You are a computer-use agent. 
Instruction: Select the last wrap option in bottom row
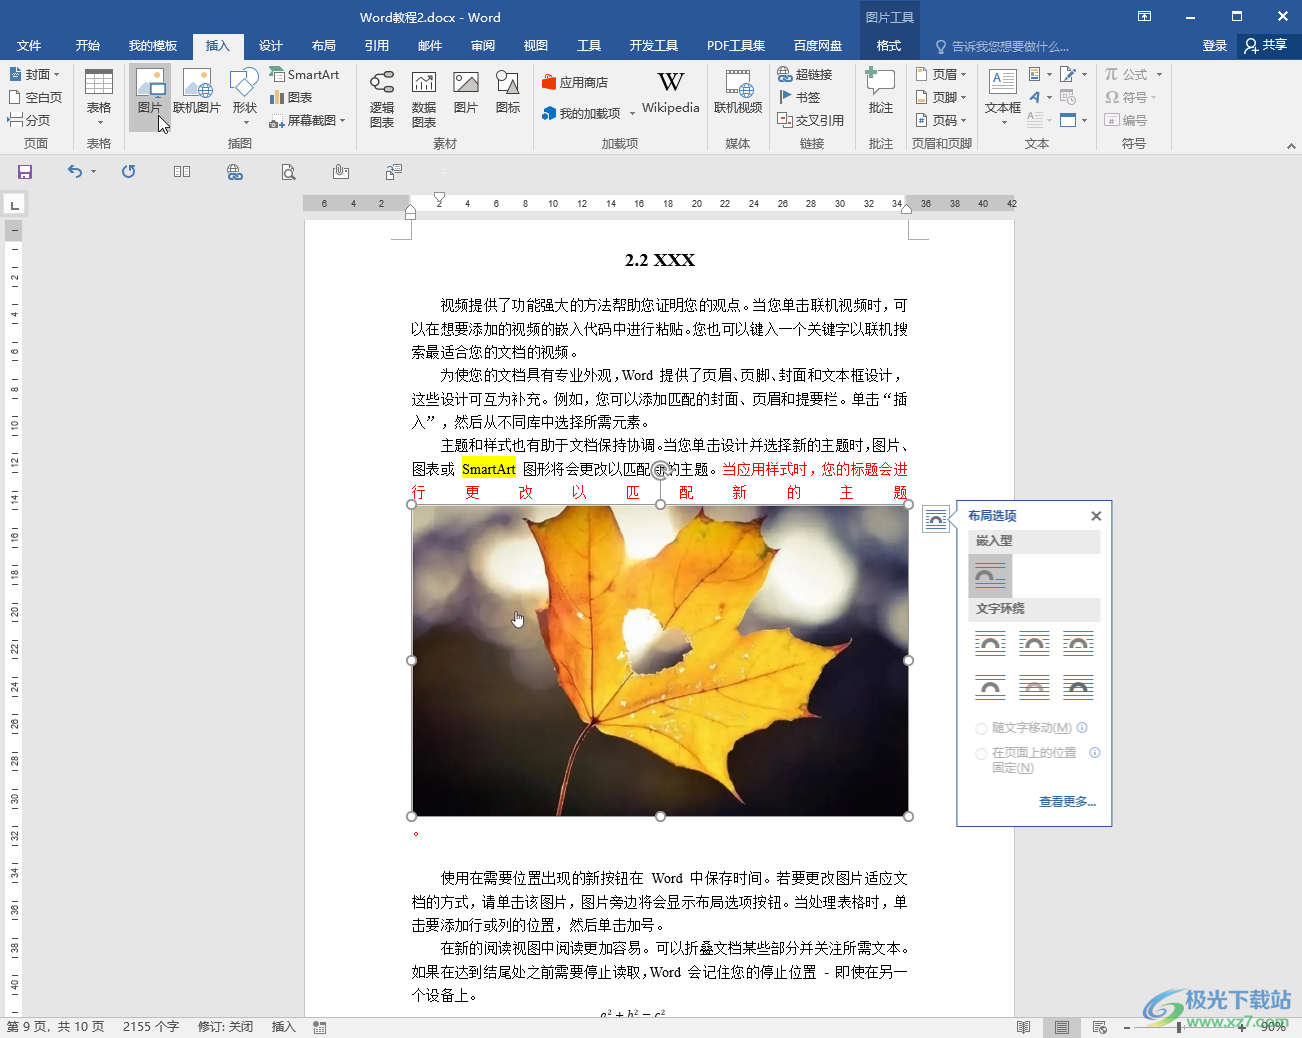click(x=1078, y=688)
